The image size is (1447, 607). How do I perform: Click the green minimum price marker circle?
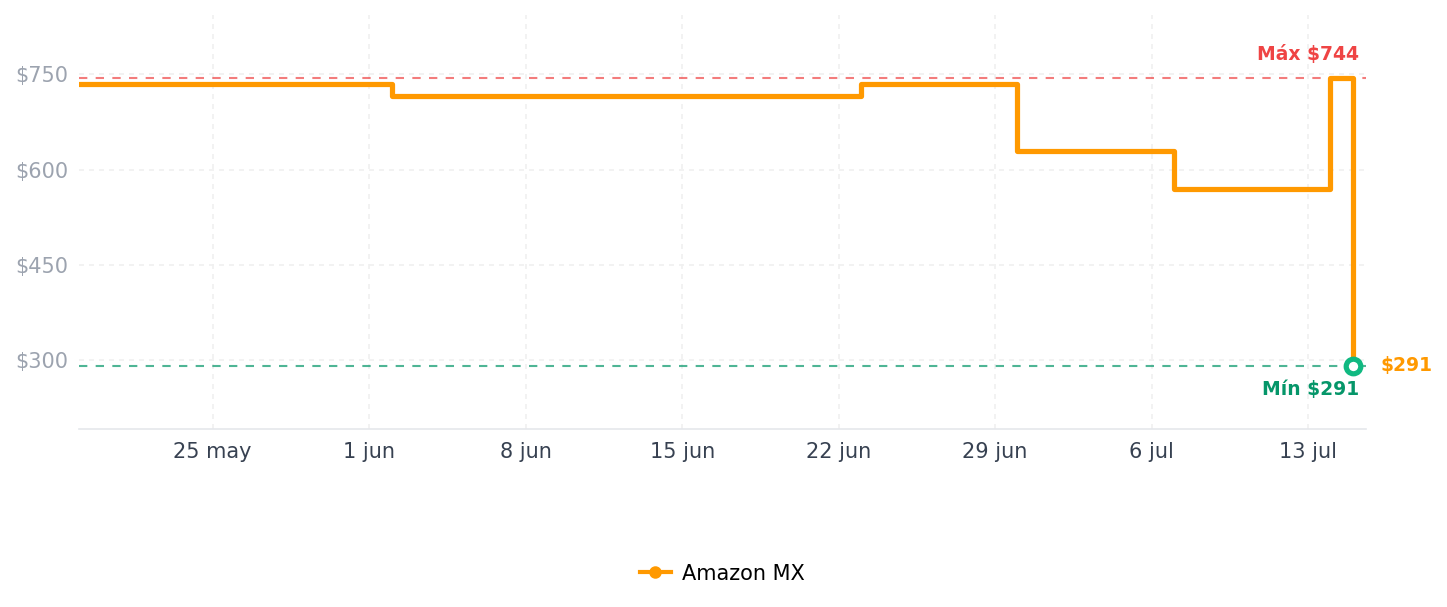[1353, 366]
